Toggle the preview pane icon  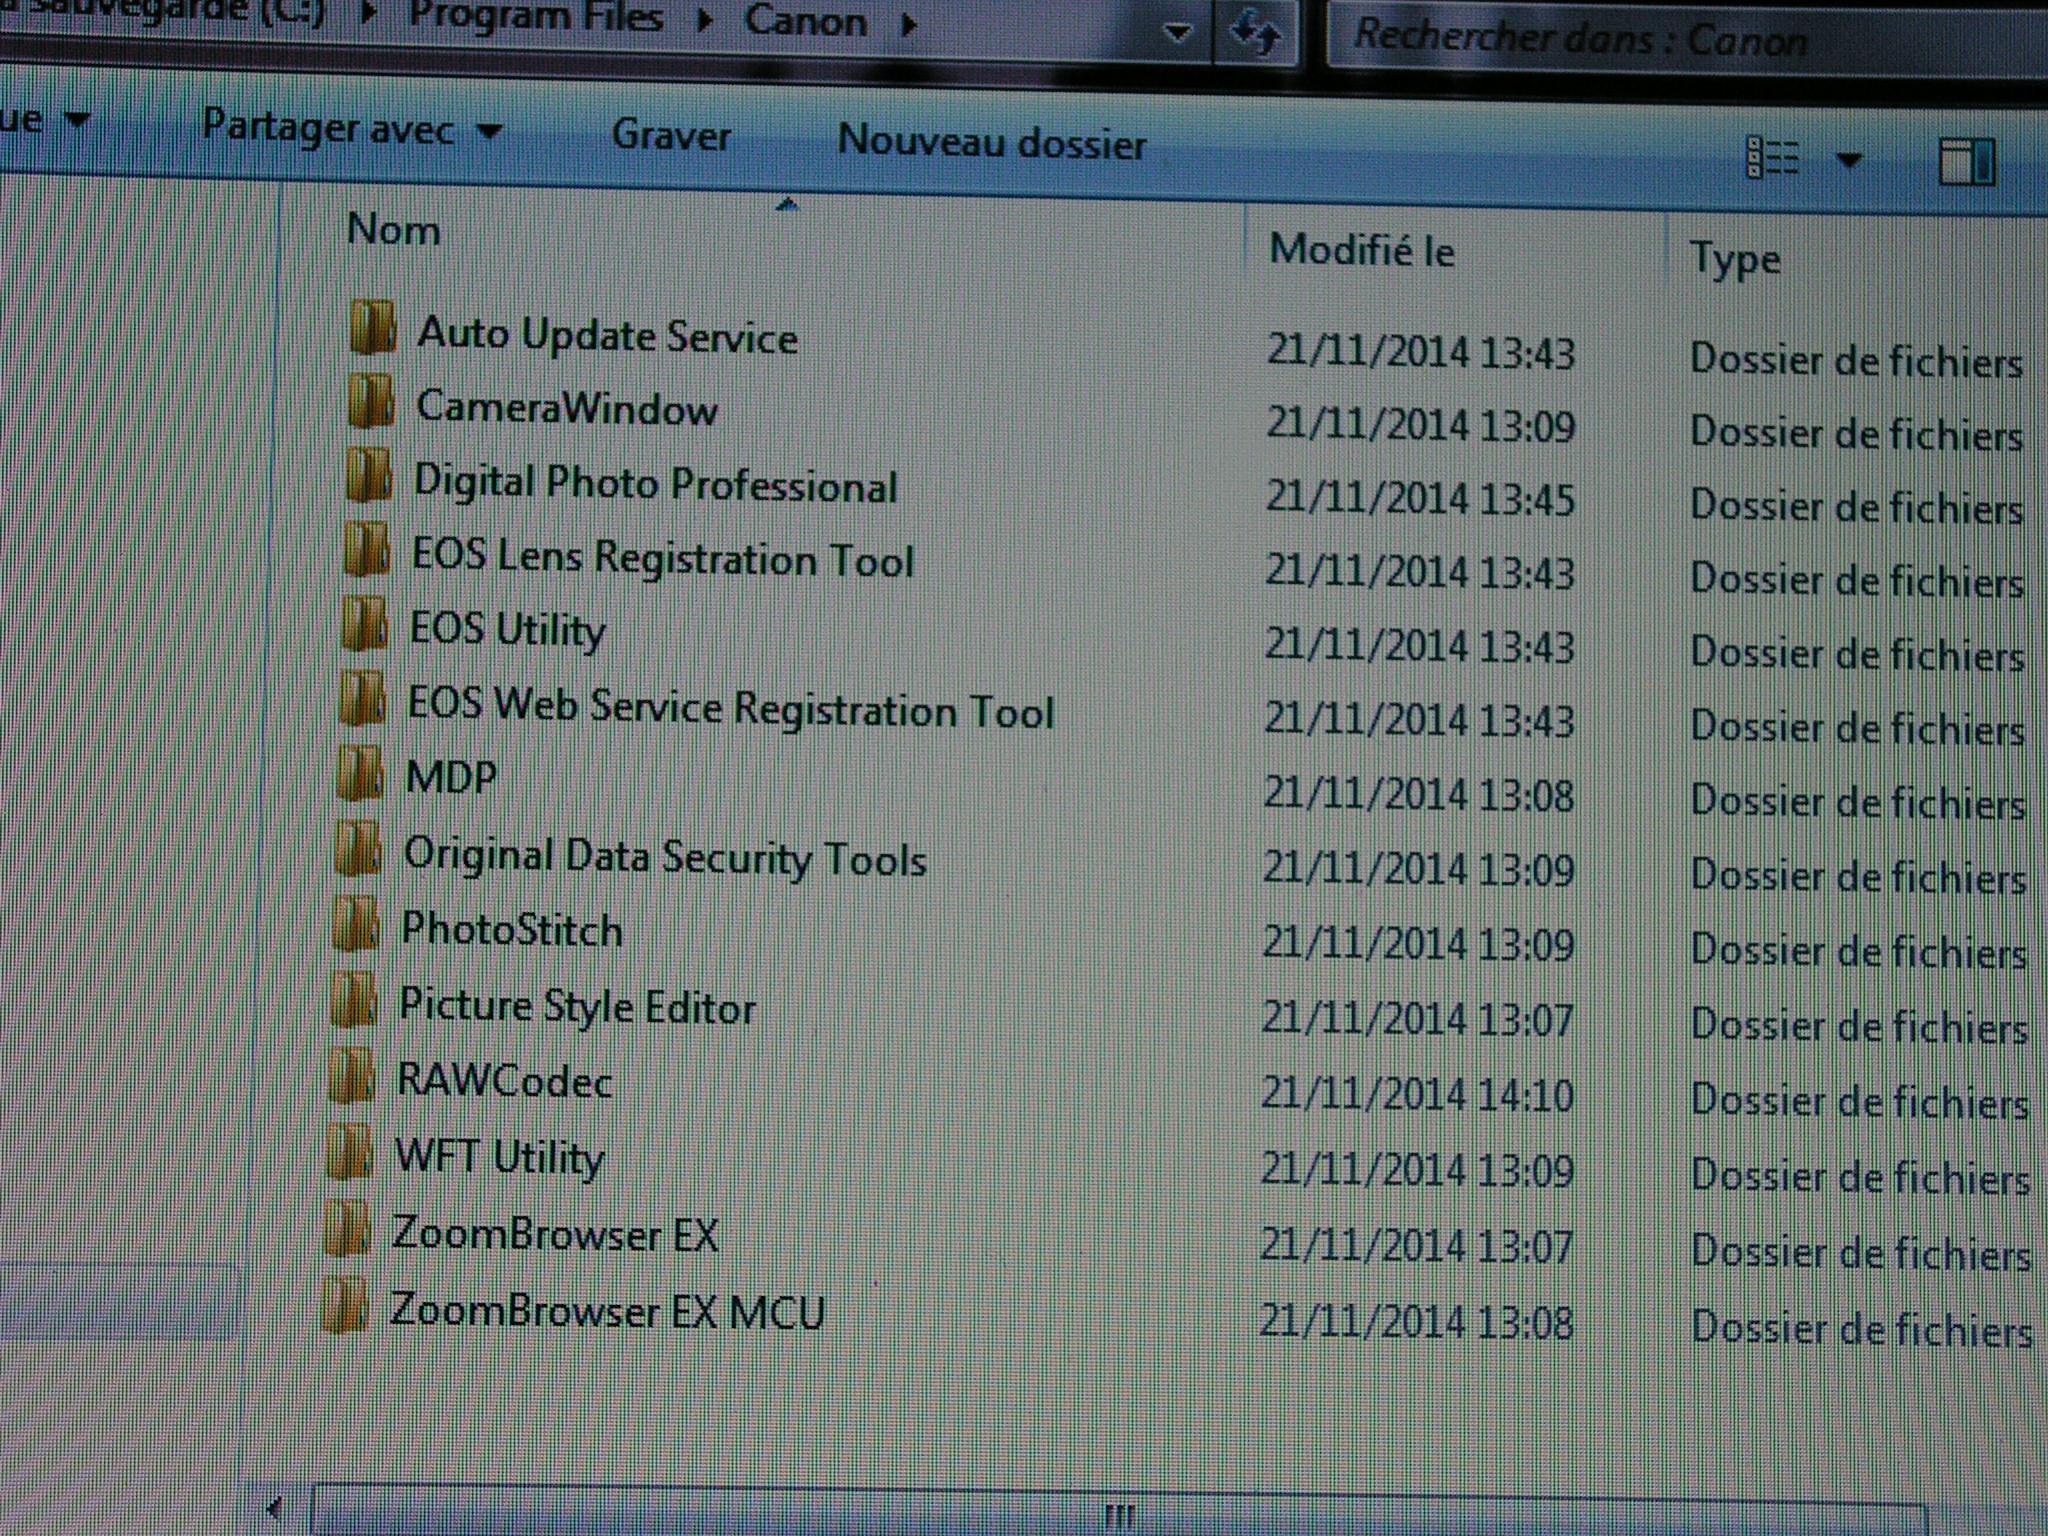point(1965,162)
